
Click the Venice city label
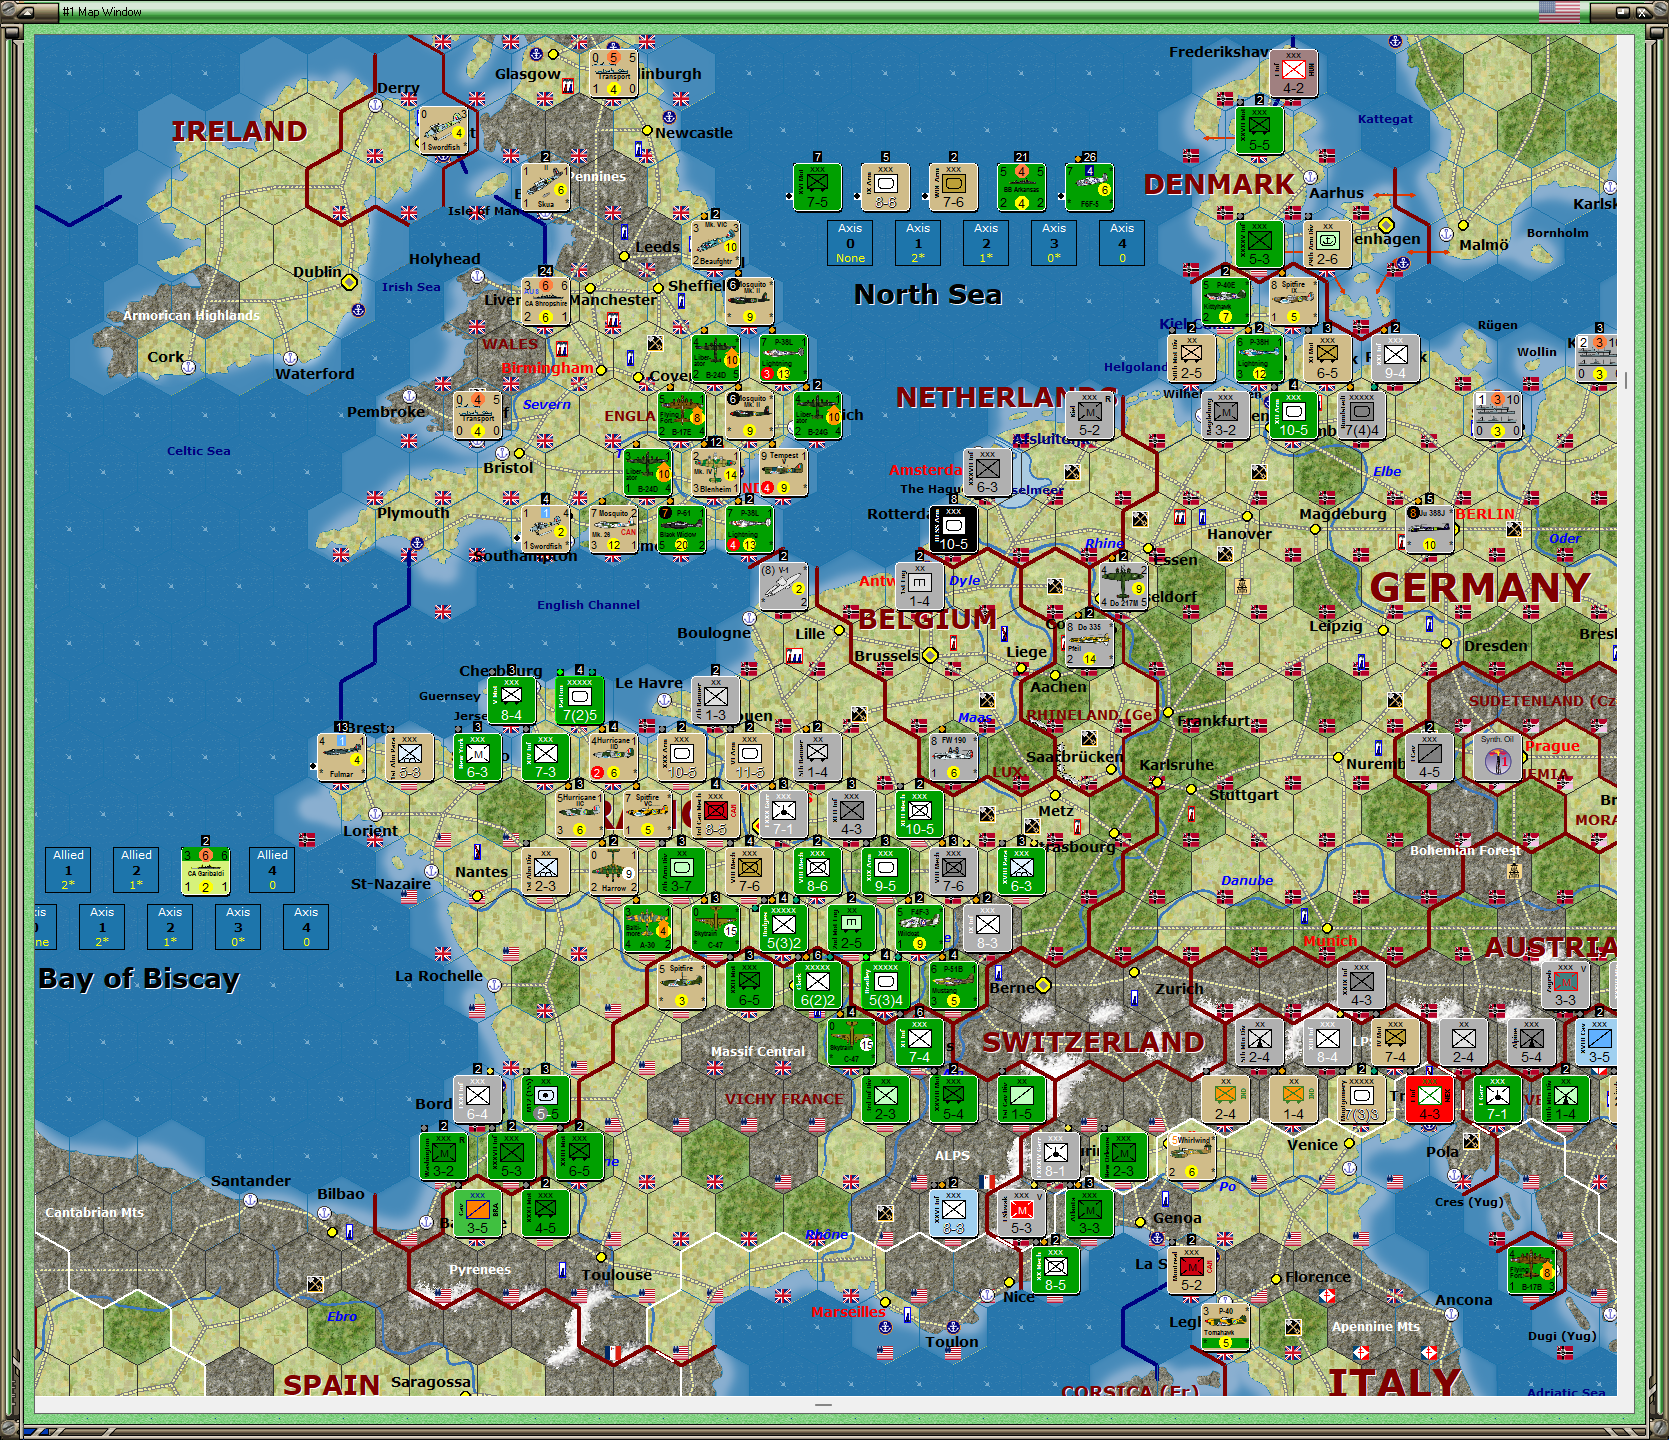pyautogui.click(x=1312, y=1145)
